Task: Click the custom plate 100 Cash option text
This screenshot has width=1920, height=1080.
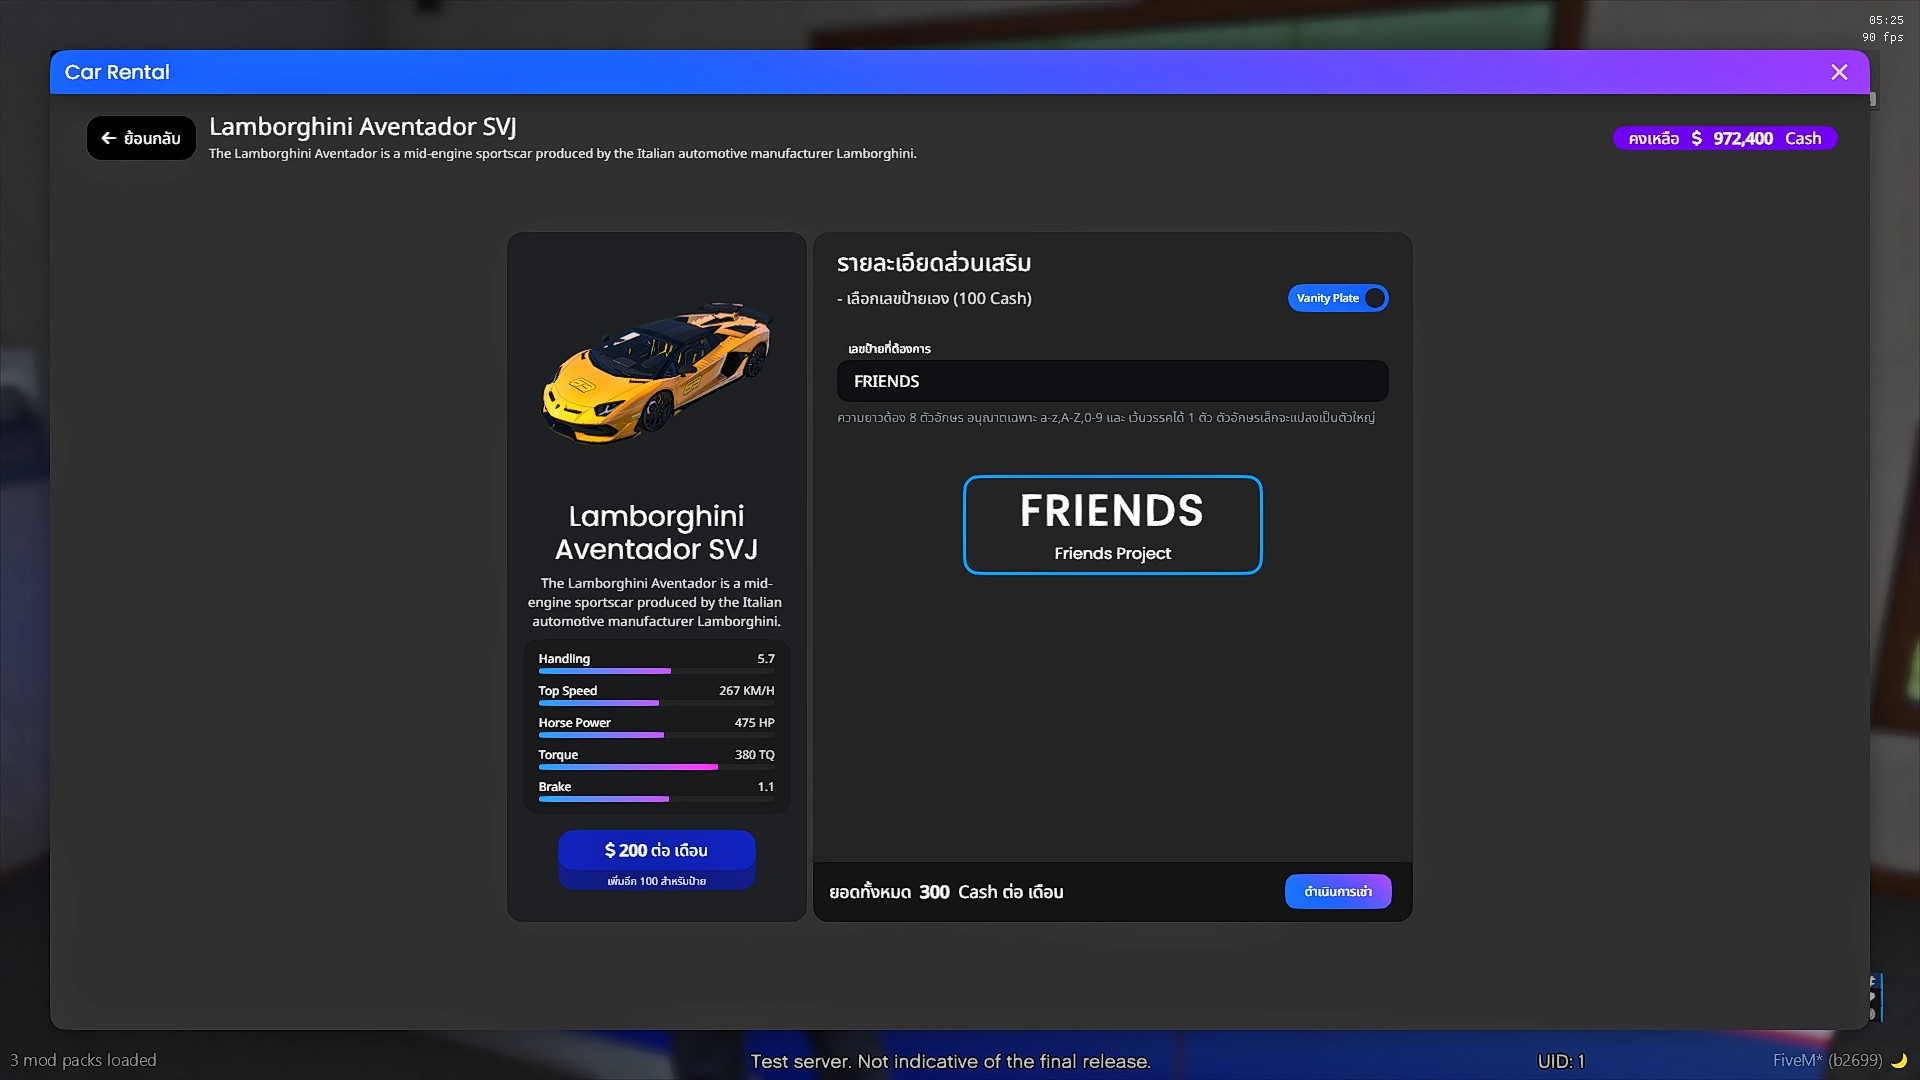Action: click(x=934, y=298)
